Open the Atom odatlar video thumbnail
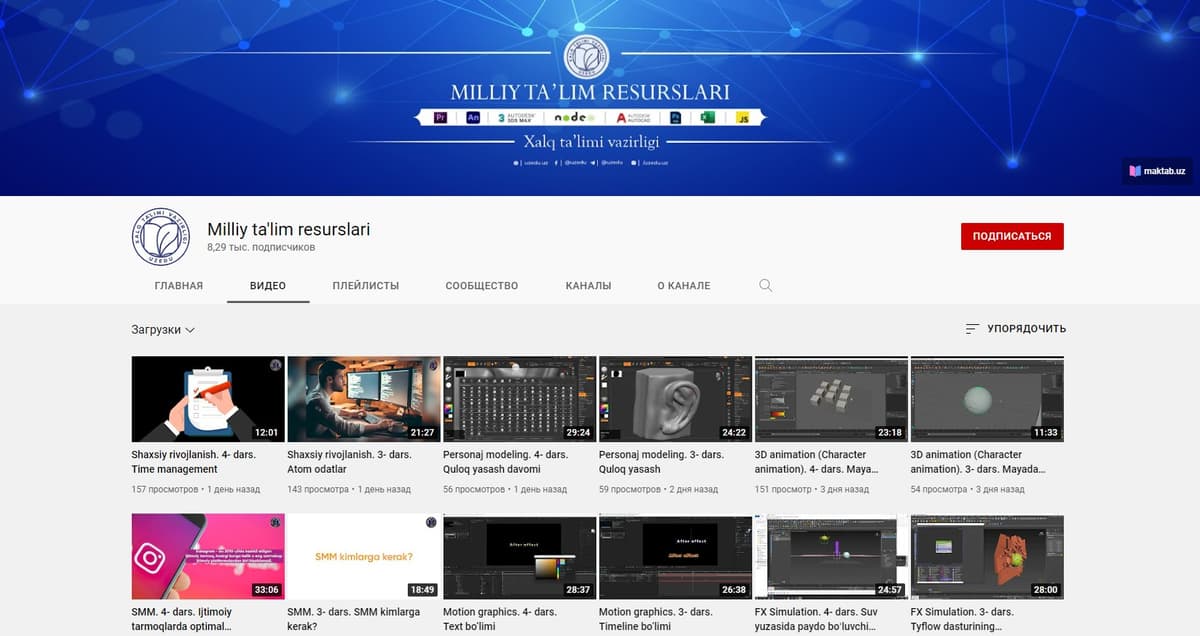Image resolution: width=1200 pixels, height=636 pixels. 364,399
